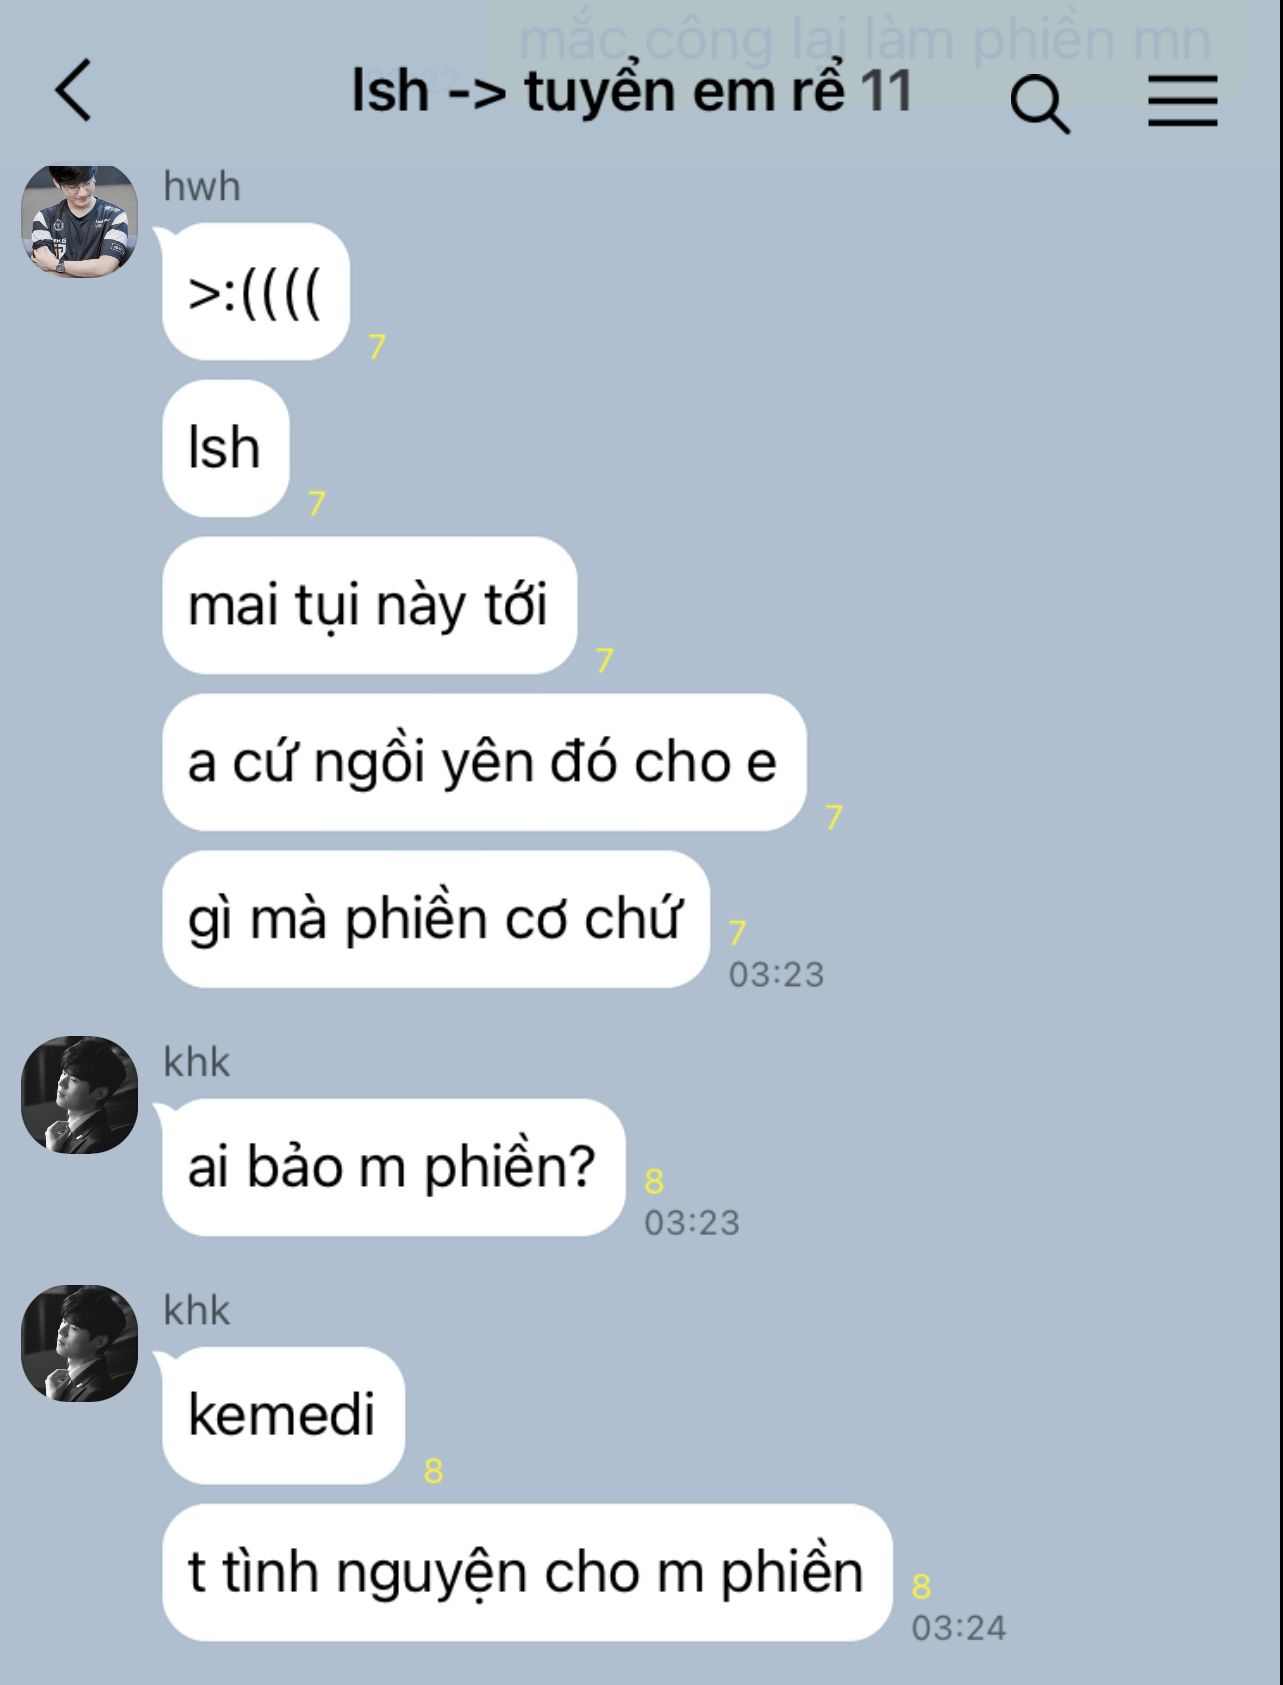Select the '>:((((' message bubble

pyautogui.click(x=256, y=292)
